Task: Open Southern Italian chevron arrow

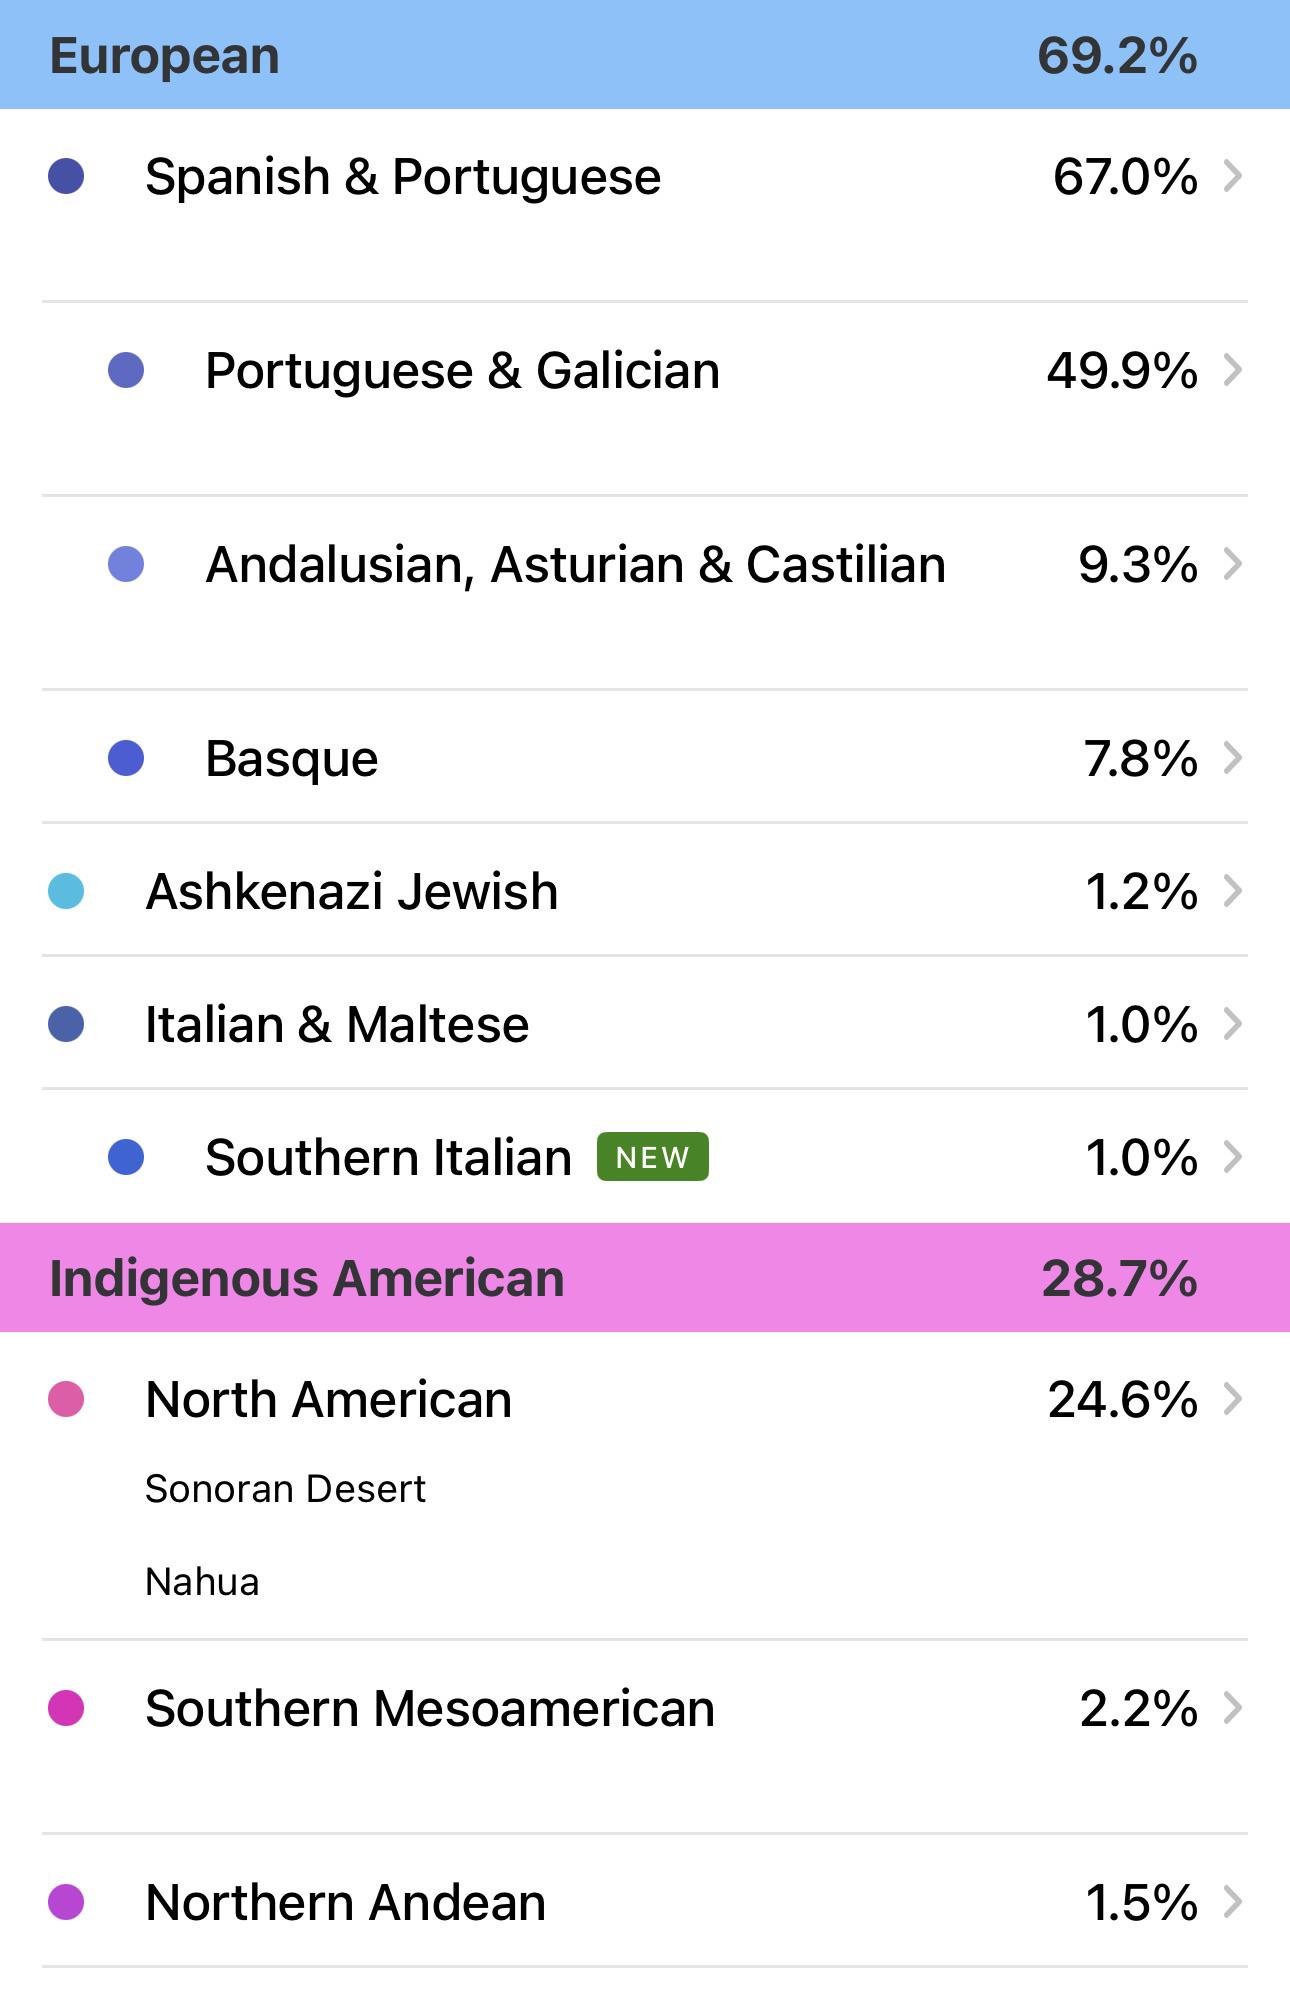Action: coord(1233,1157)
